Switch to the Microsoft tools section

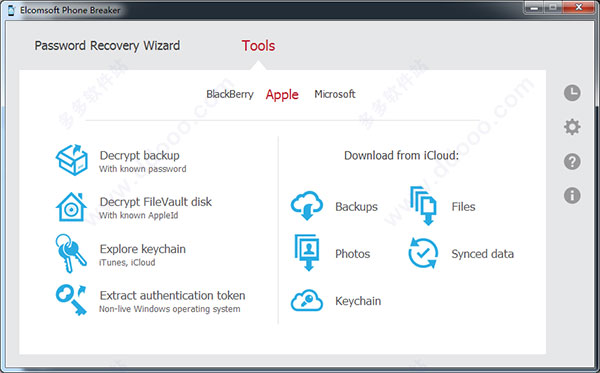[x=335, y=94]
